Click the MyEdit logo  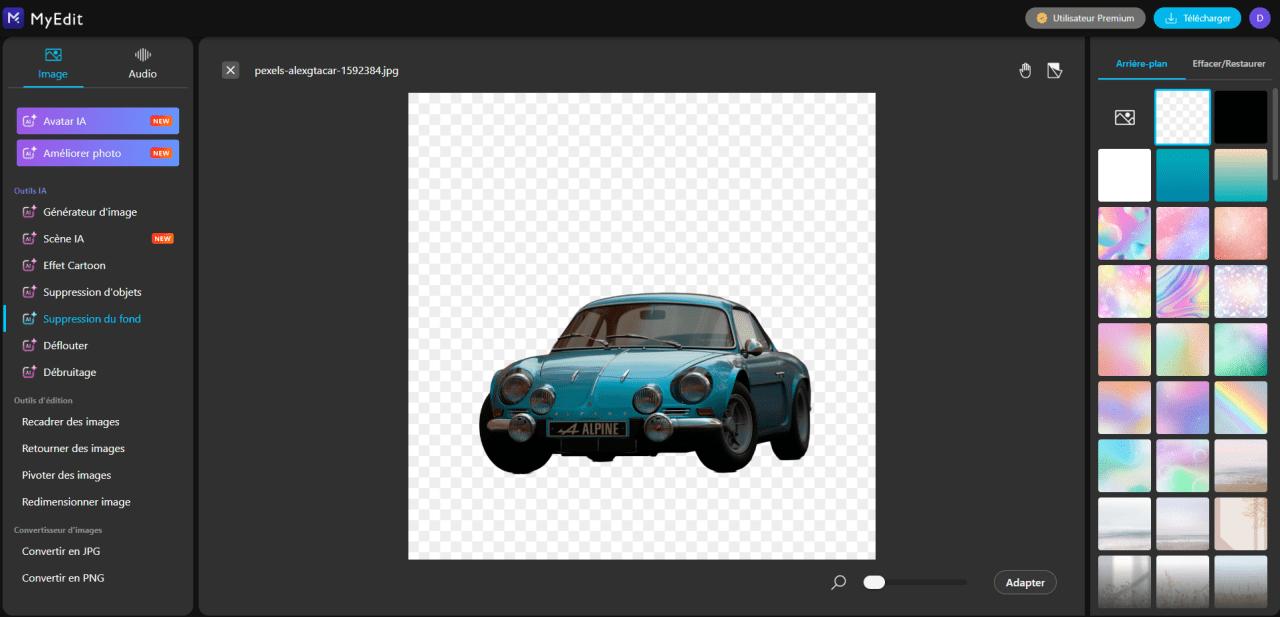click(x=44, y=17)
